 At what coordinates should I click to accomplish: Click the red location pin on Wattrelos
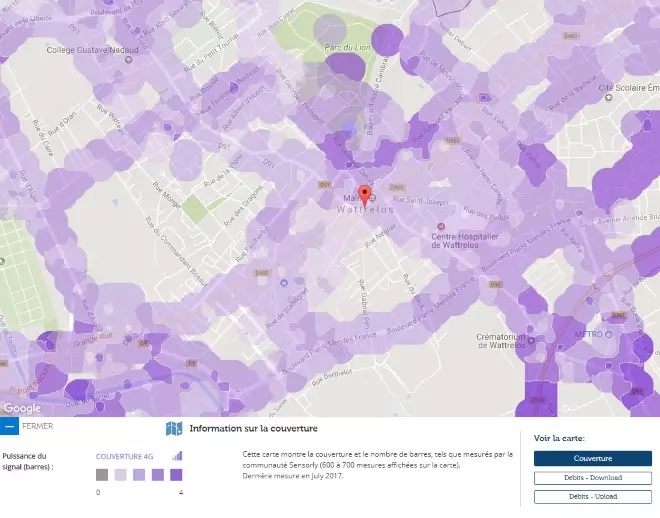pos(364,193)
